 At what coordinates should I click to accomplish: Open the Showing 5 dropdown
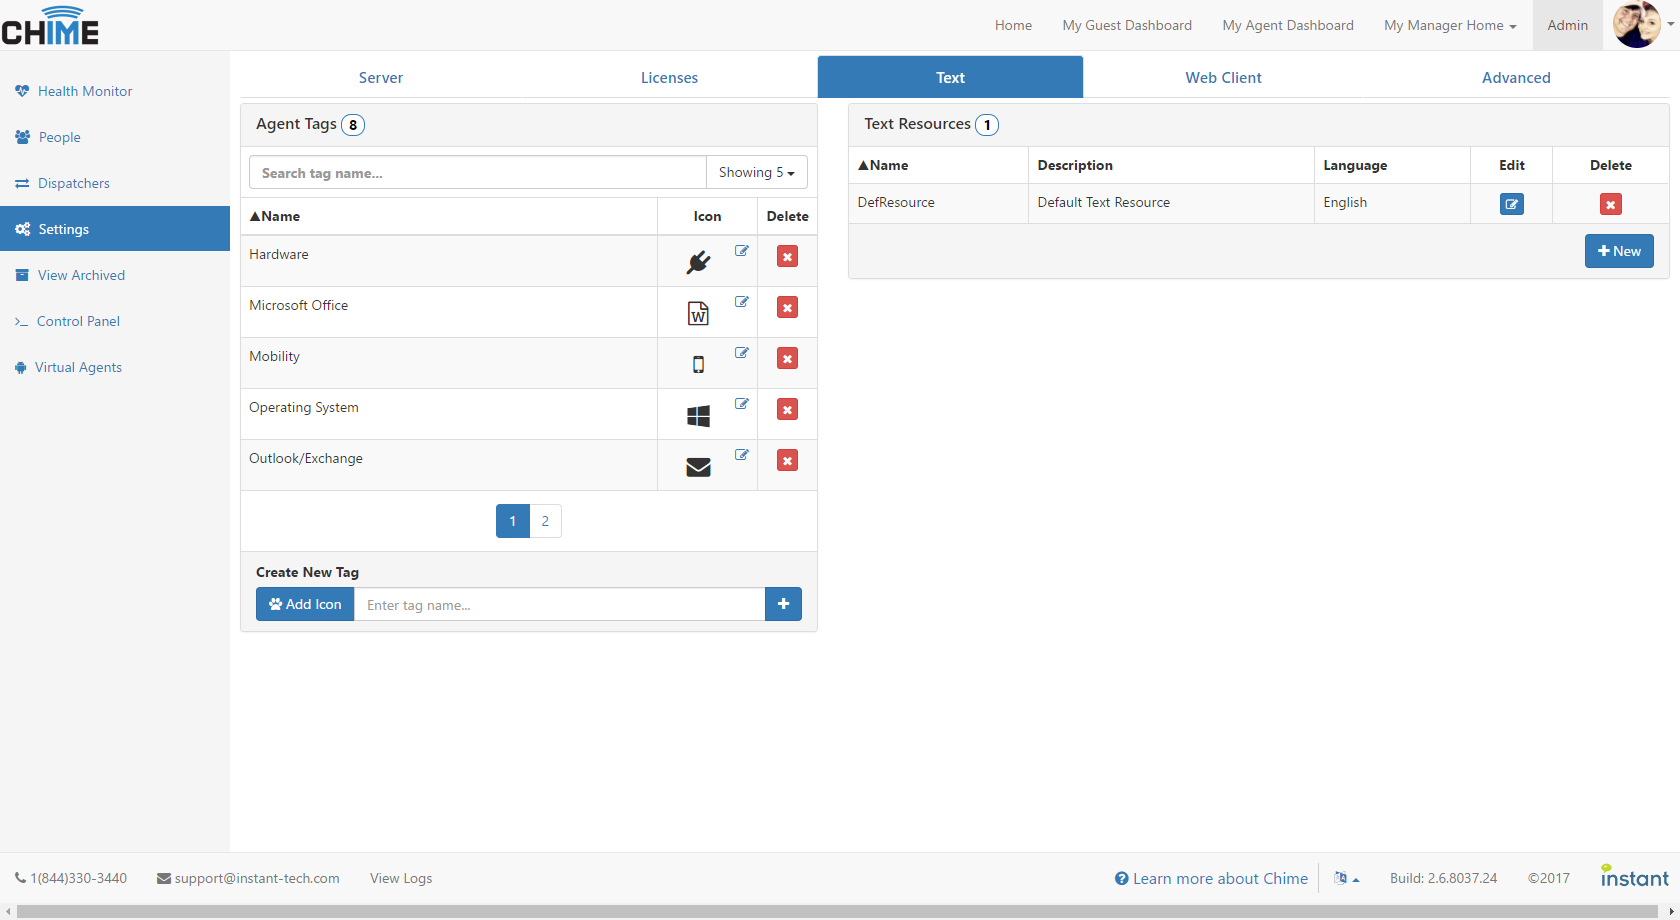[756, 173]
